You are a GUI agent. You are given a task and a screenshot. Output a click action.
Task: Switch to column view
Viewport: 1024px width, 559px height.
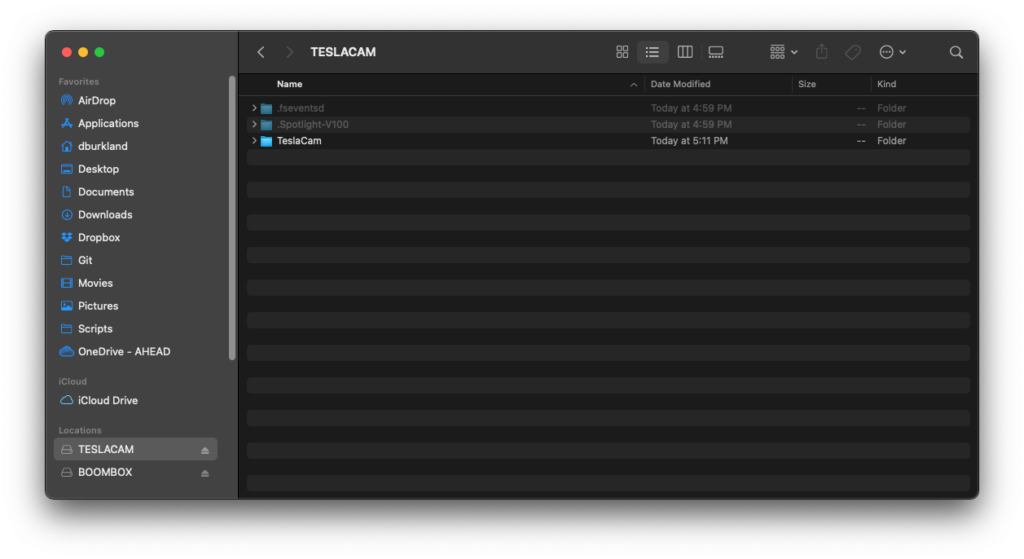point(685,52)
